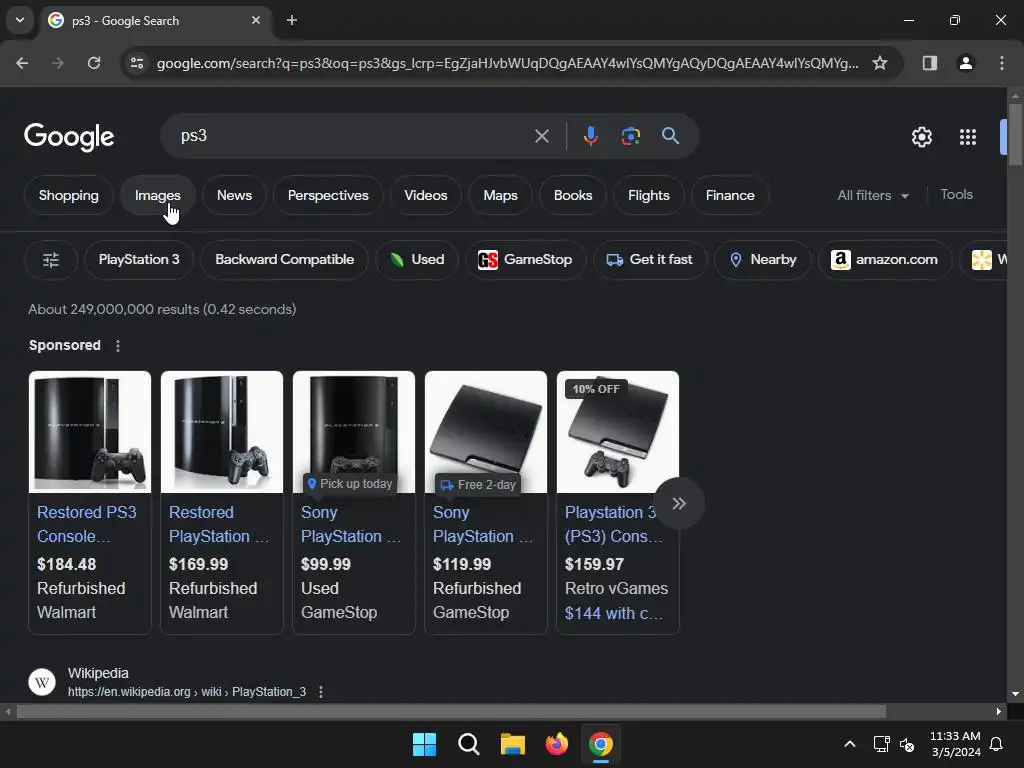Switch to the Flights tab
1024x768 pixels.
(648, 195)
